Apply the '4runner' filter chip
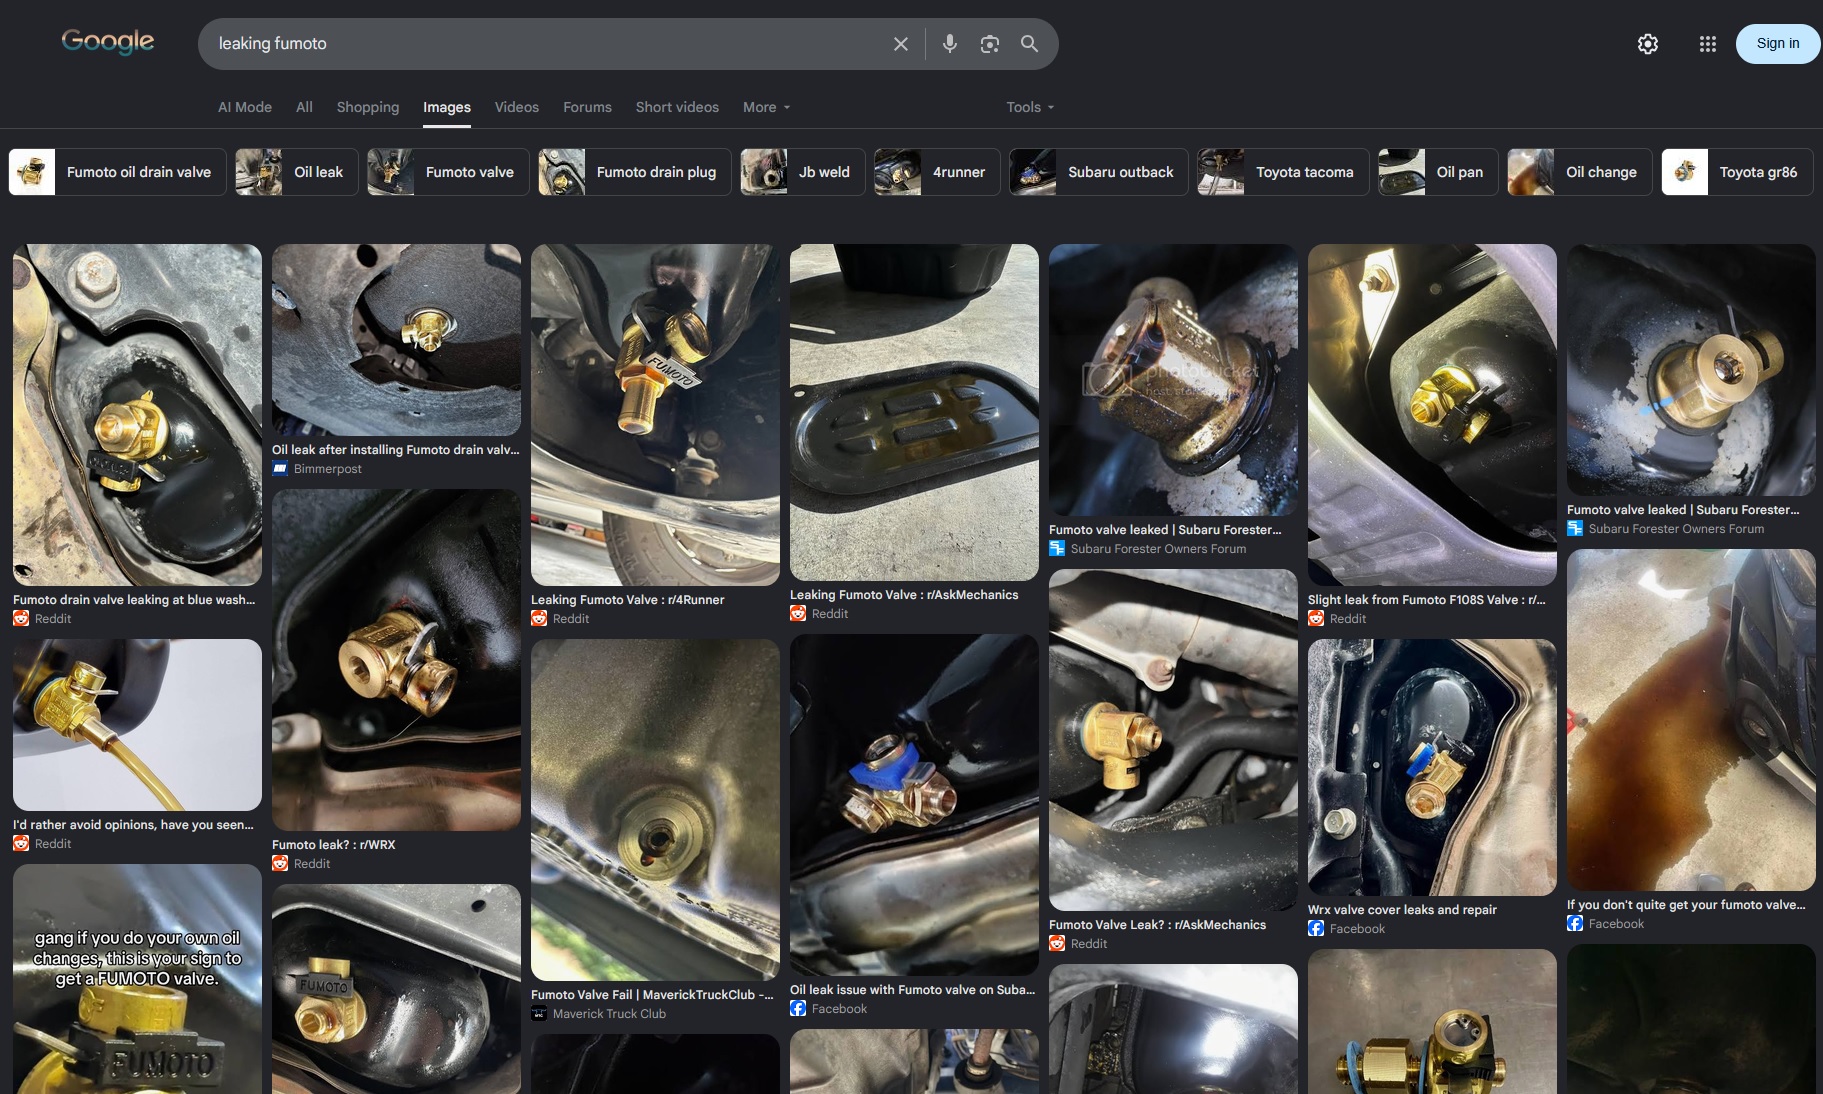Screen dimensions: 1823x1094 coord(937,172)
